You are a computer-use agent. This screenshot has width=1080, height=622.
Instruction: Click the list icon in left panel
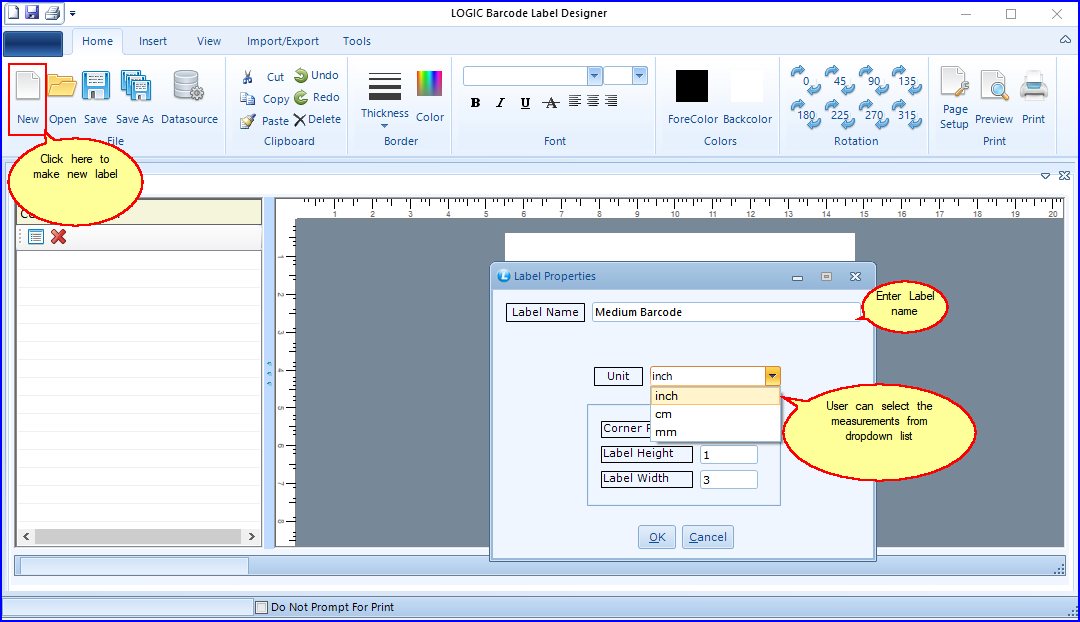tap(36, 237)
